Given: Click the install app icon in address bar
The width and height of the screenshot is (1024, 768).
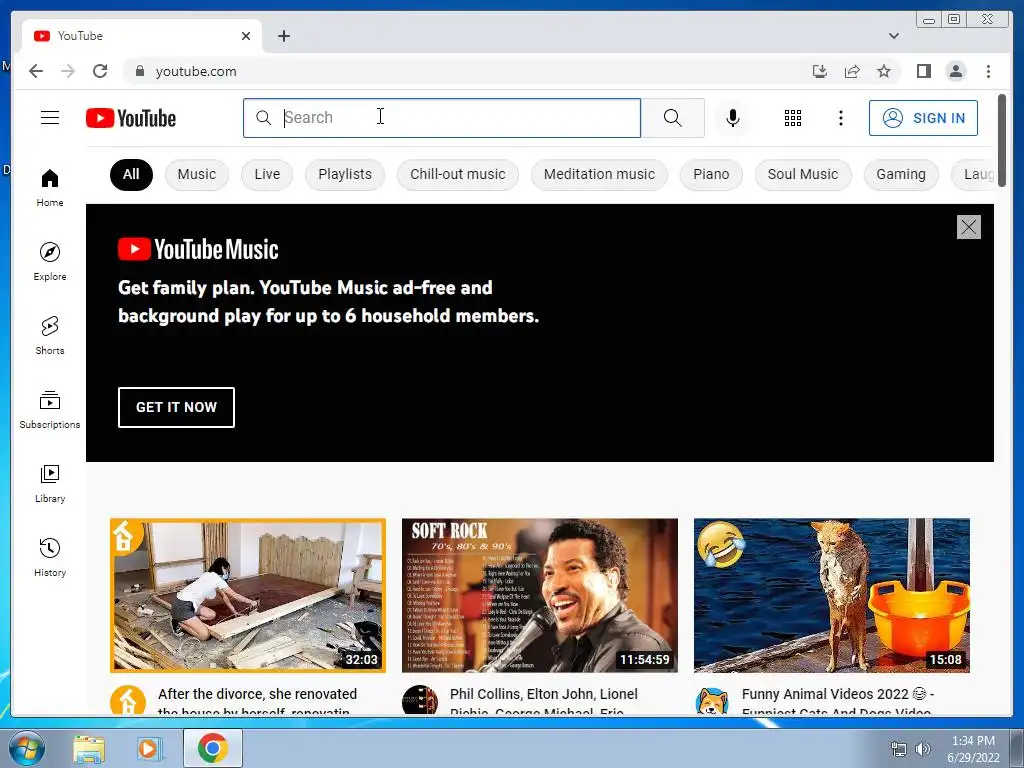Looking at the screenshot, I should 820,71.
